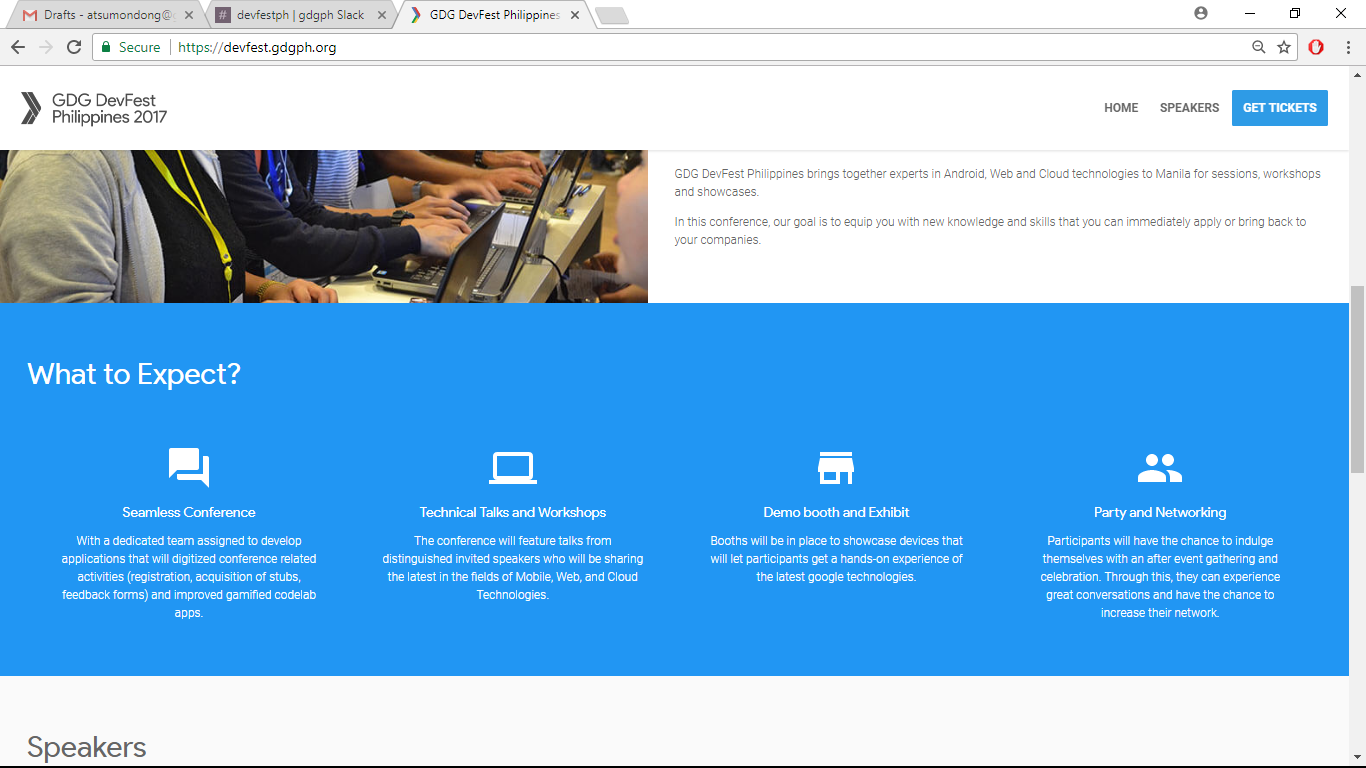Screen dimensions: 1366x768
Task: Click the Technical Talks laptop icon
Action: click(x=513, y=468)
